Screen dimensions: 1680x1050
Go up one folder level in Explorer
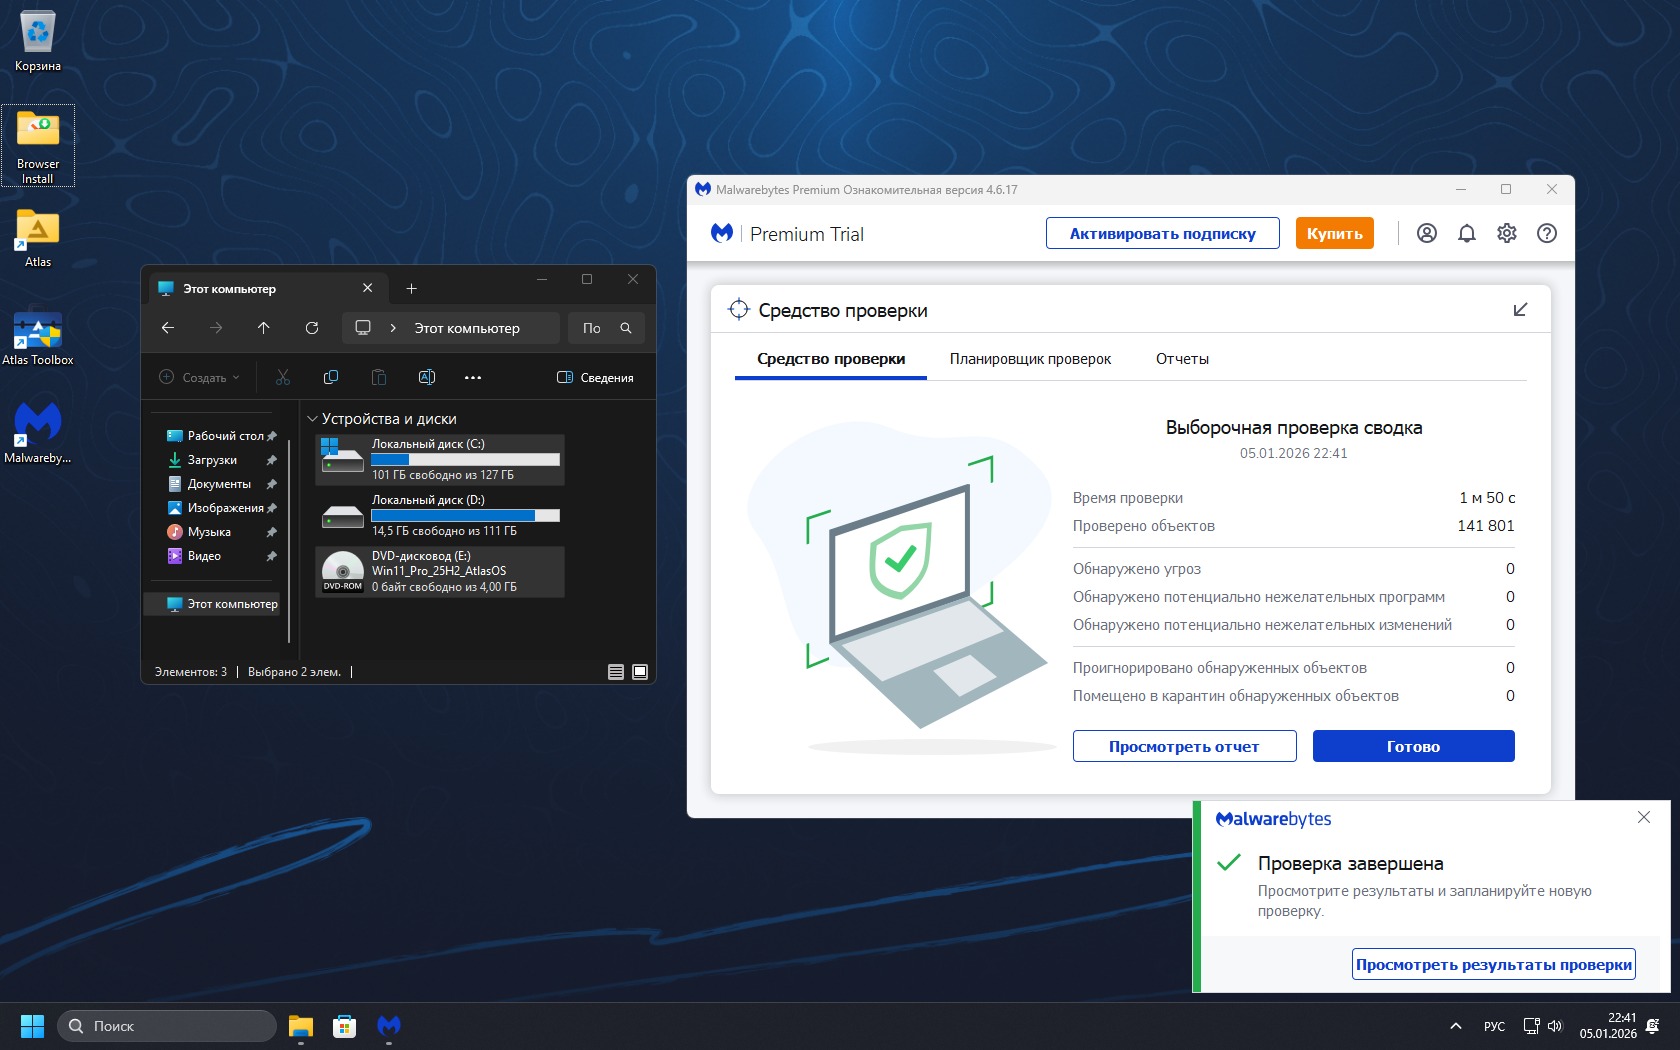coord(264,328)
